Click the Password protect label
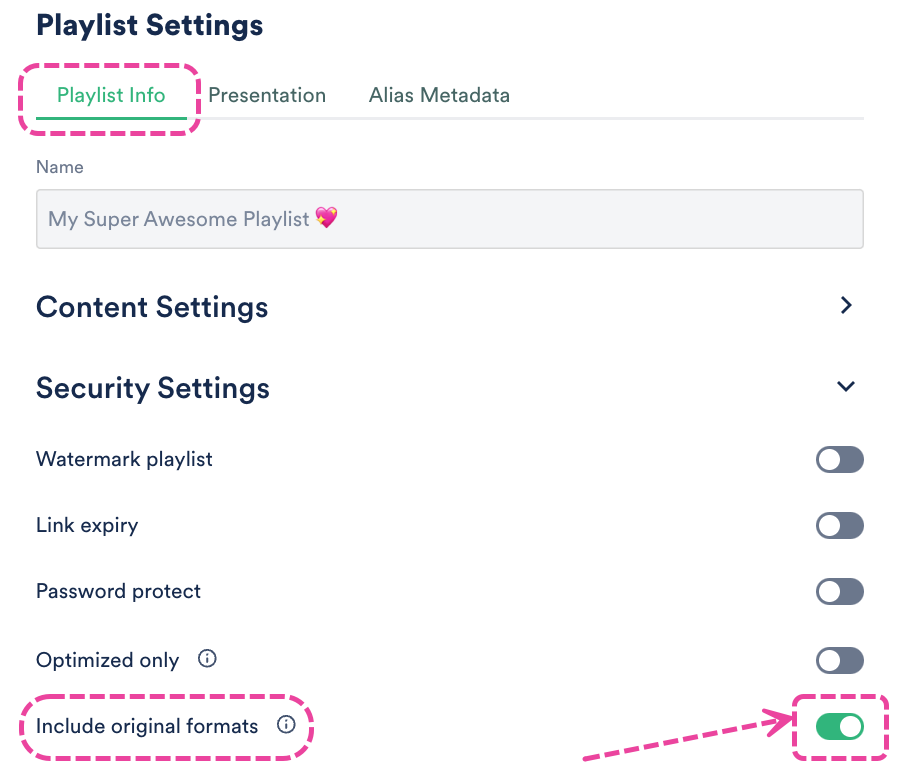 [118, 592]
